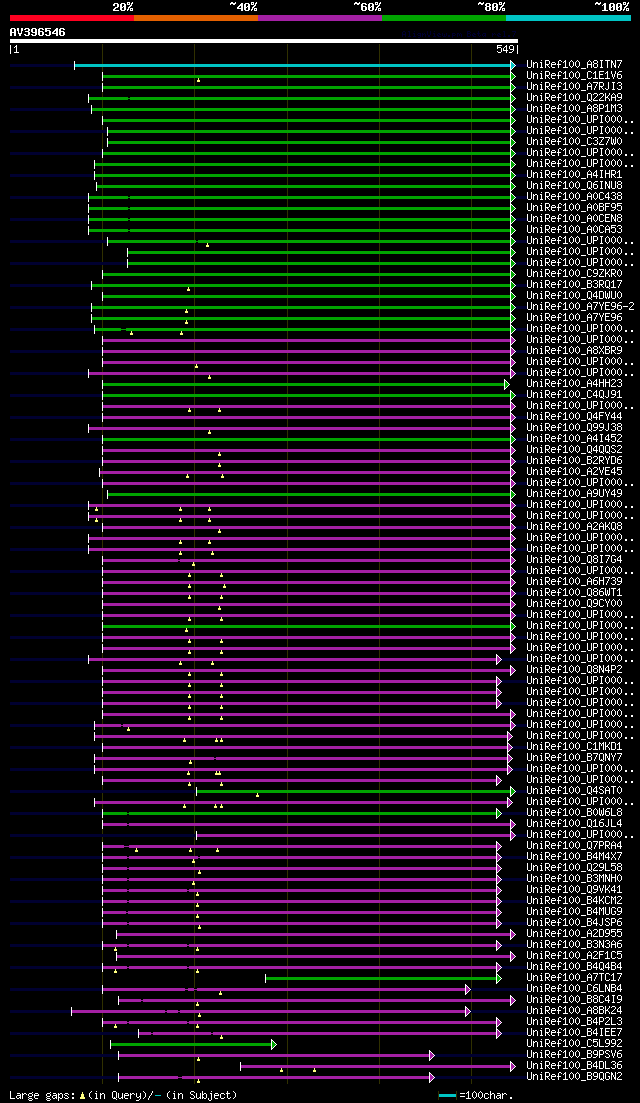Screen dimensions: 640x1103
Task: Open the UniRef100_A8ITN7 hit label
Action: pyautogui.click(x=574, y=65)
